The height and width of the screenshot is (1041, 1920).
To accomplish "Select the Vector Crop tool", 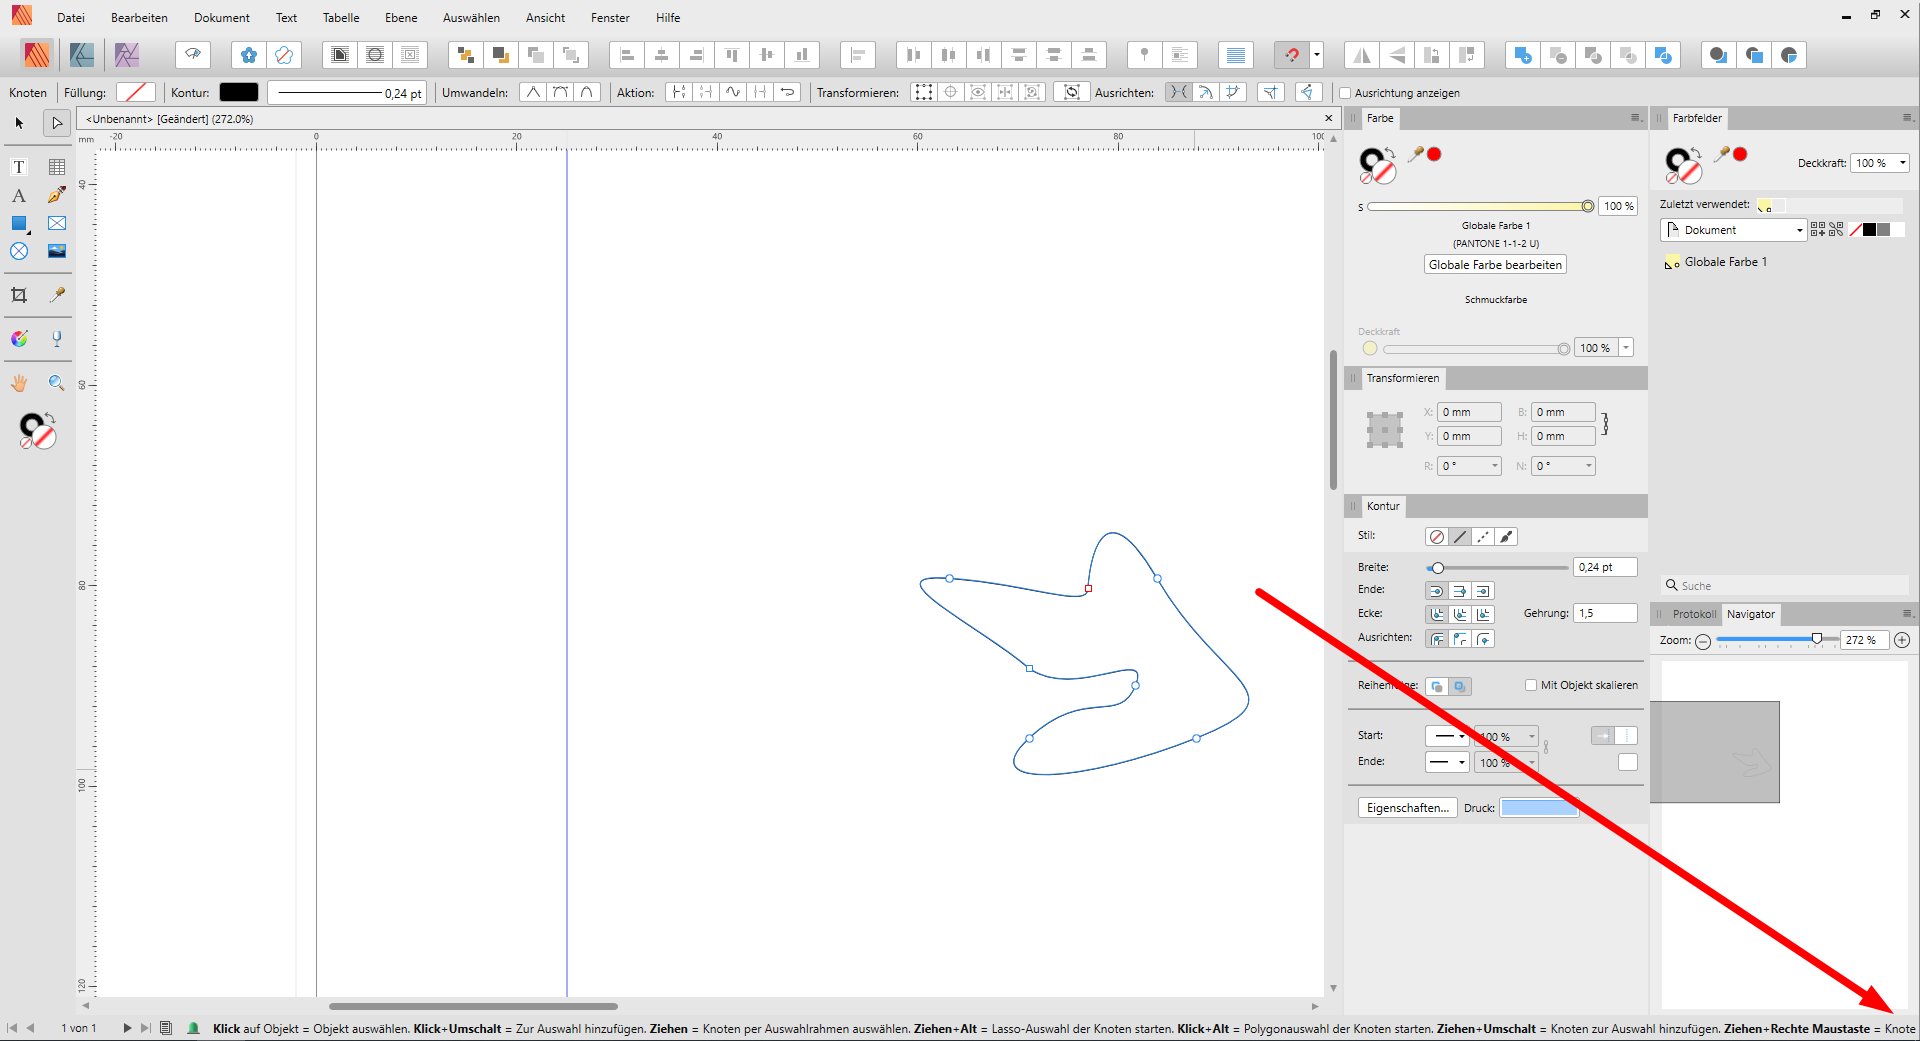I will point(19,295).
